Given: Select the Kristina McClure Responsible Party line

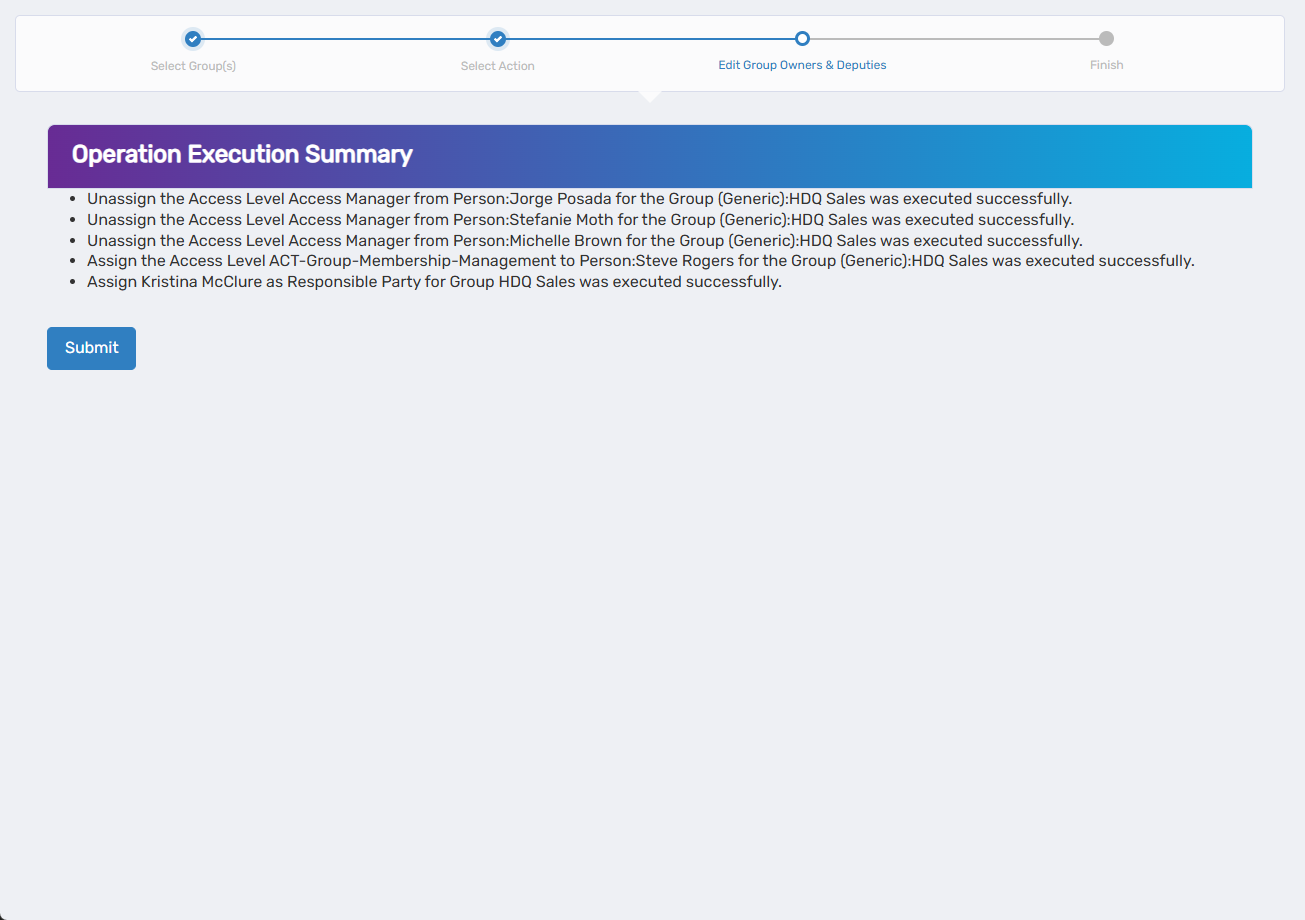Looking at the screenshot, I should 434,282.
